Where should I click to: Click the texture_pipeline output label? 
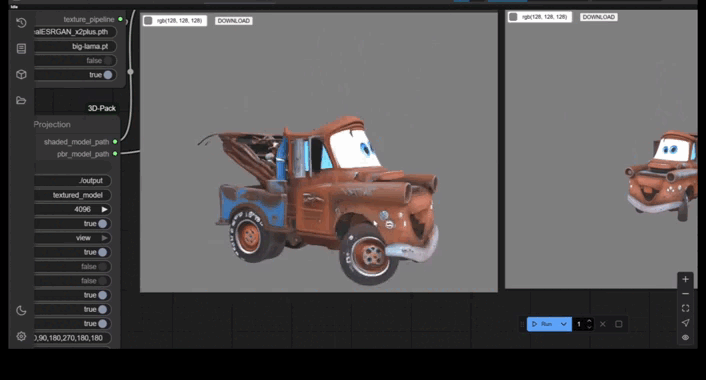pyautogui.click(x=89, y=19)
